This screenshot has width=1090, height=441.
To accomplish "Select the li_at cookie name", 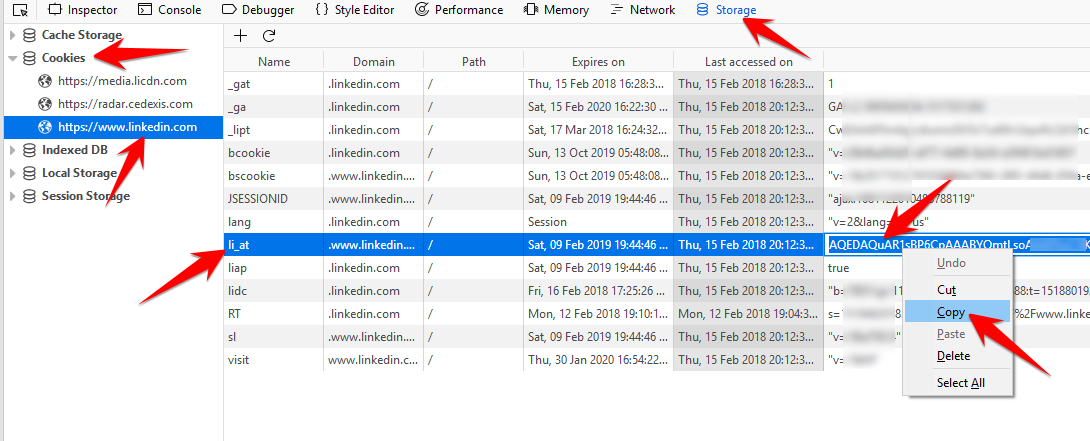I will click(x=238, y=245).
